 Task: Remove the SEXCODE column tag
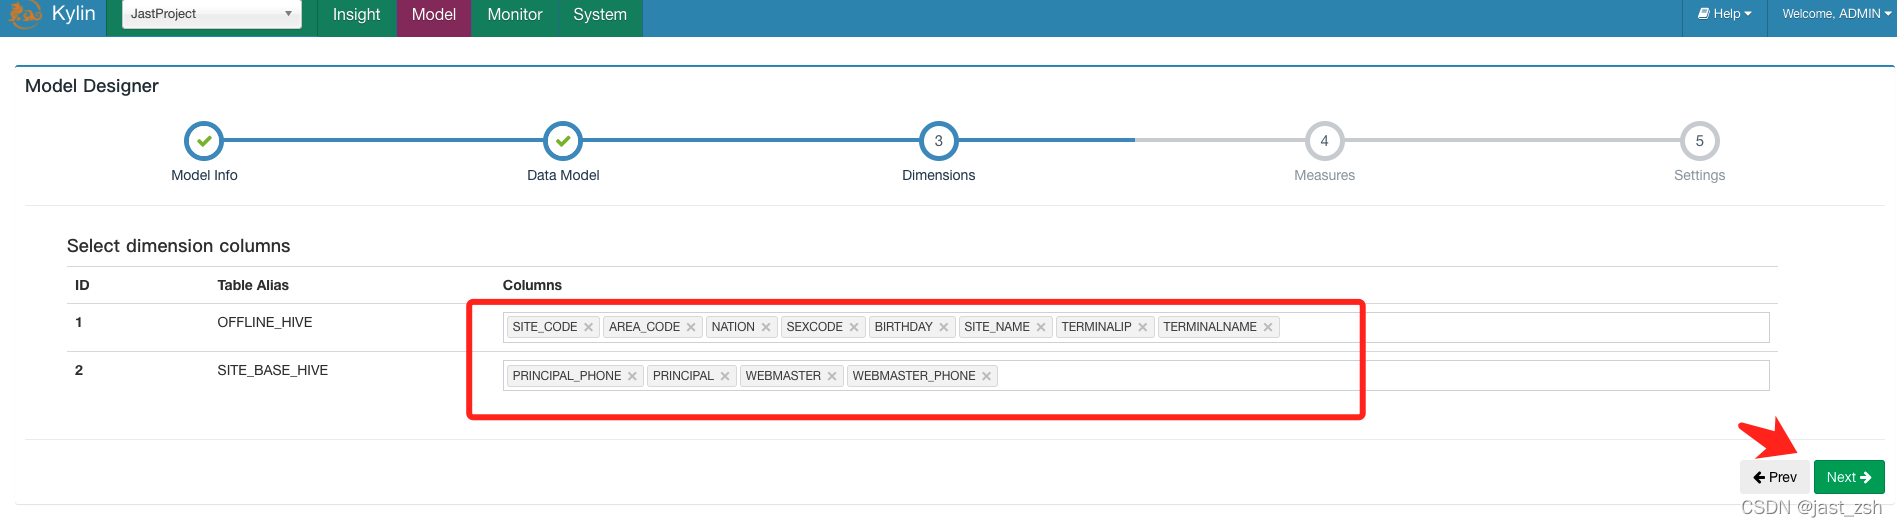click(854, 327)
